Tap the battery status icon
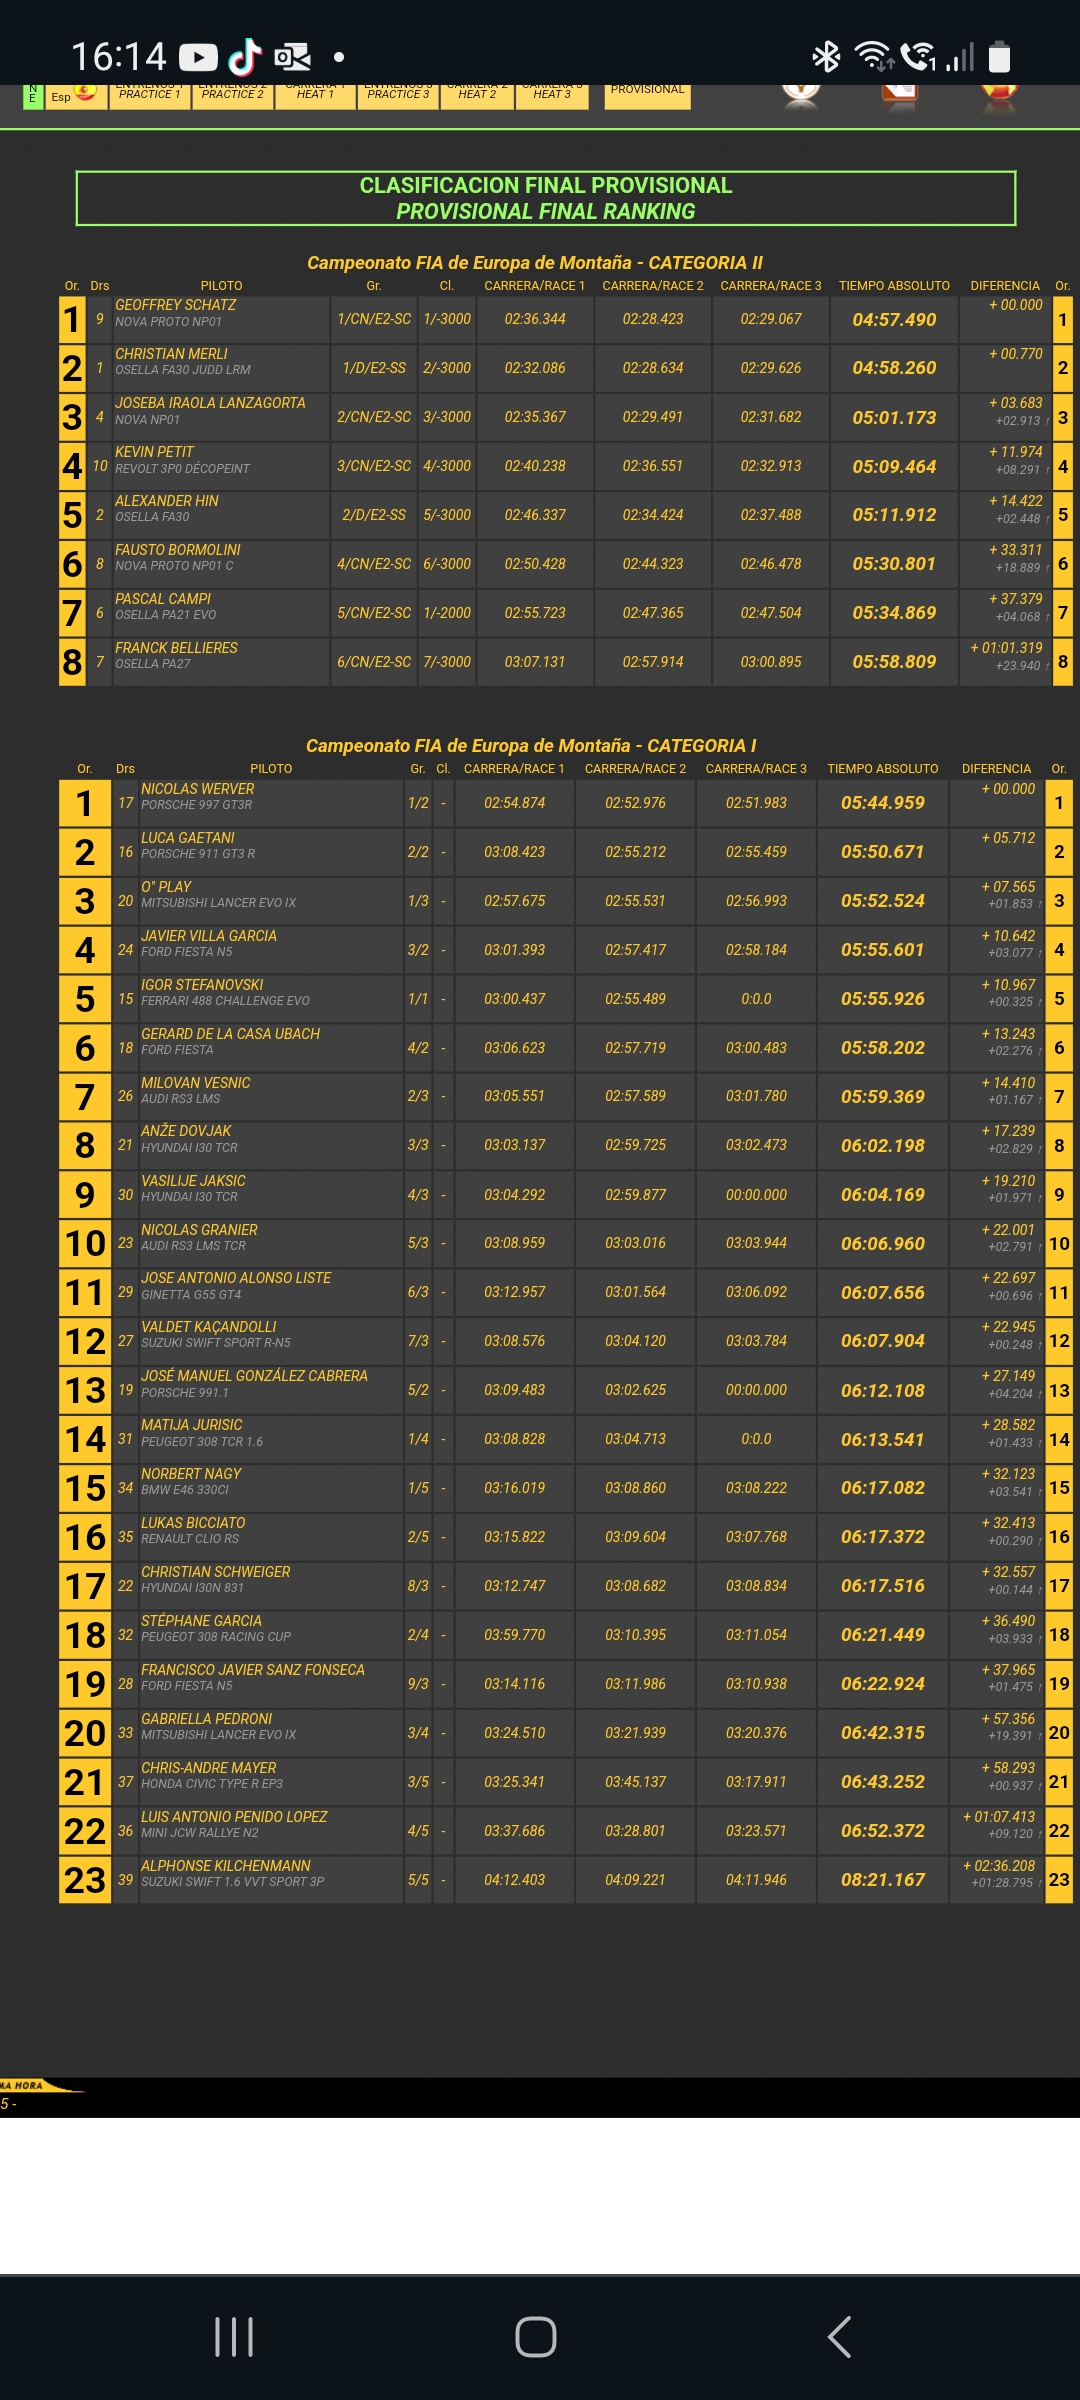This screenshot has height=2400, width=1080. pos(1000,57)
